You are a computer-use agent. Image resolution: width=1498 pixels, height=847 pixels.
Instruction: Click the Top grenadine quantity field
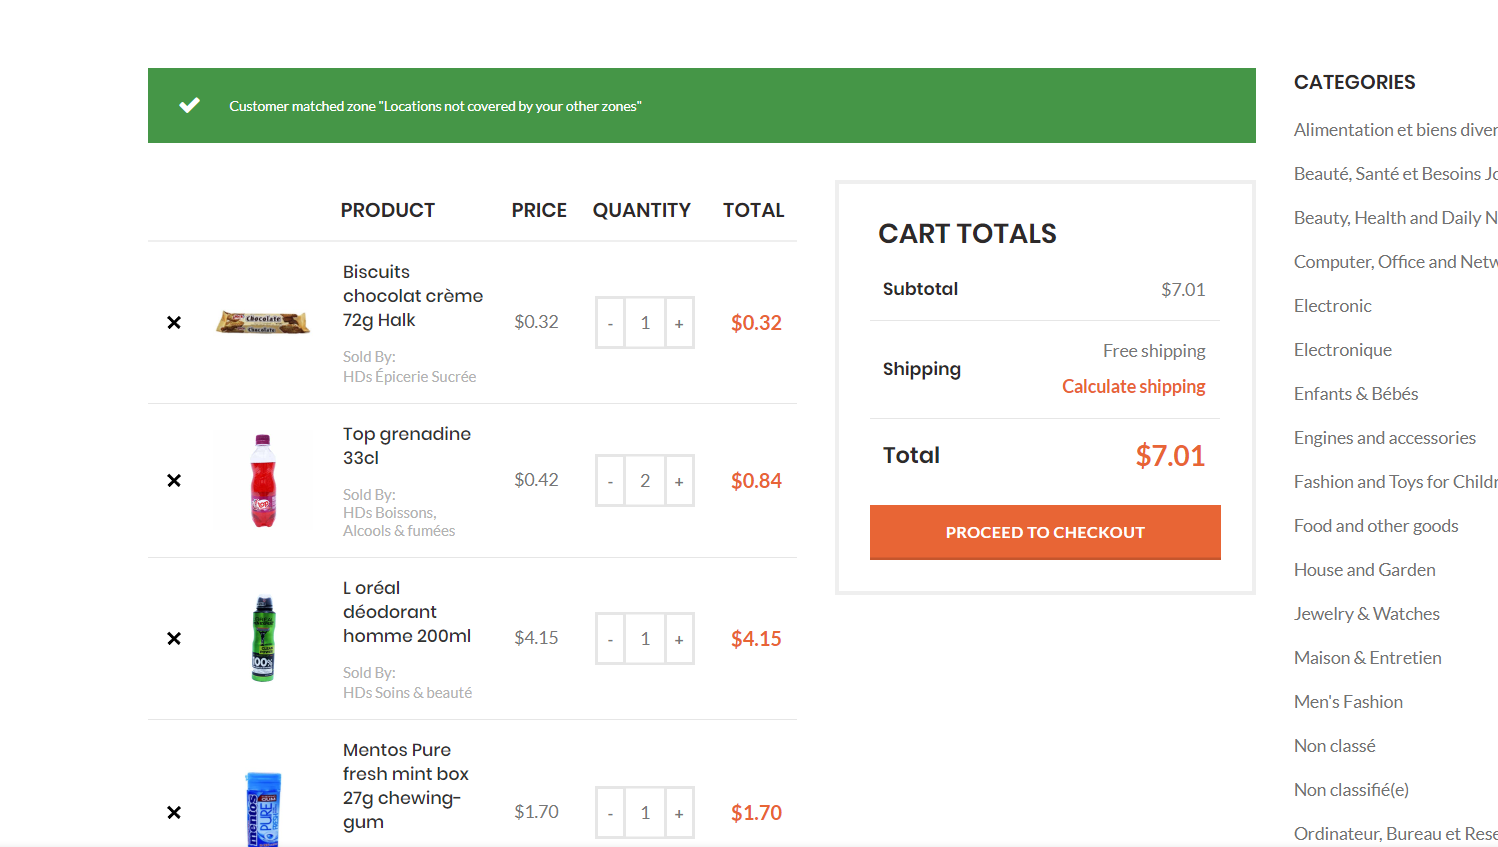coord(645,481)
